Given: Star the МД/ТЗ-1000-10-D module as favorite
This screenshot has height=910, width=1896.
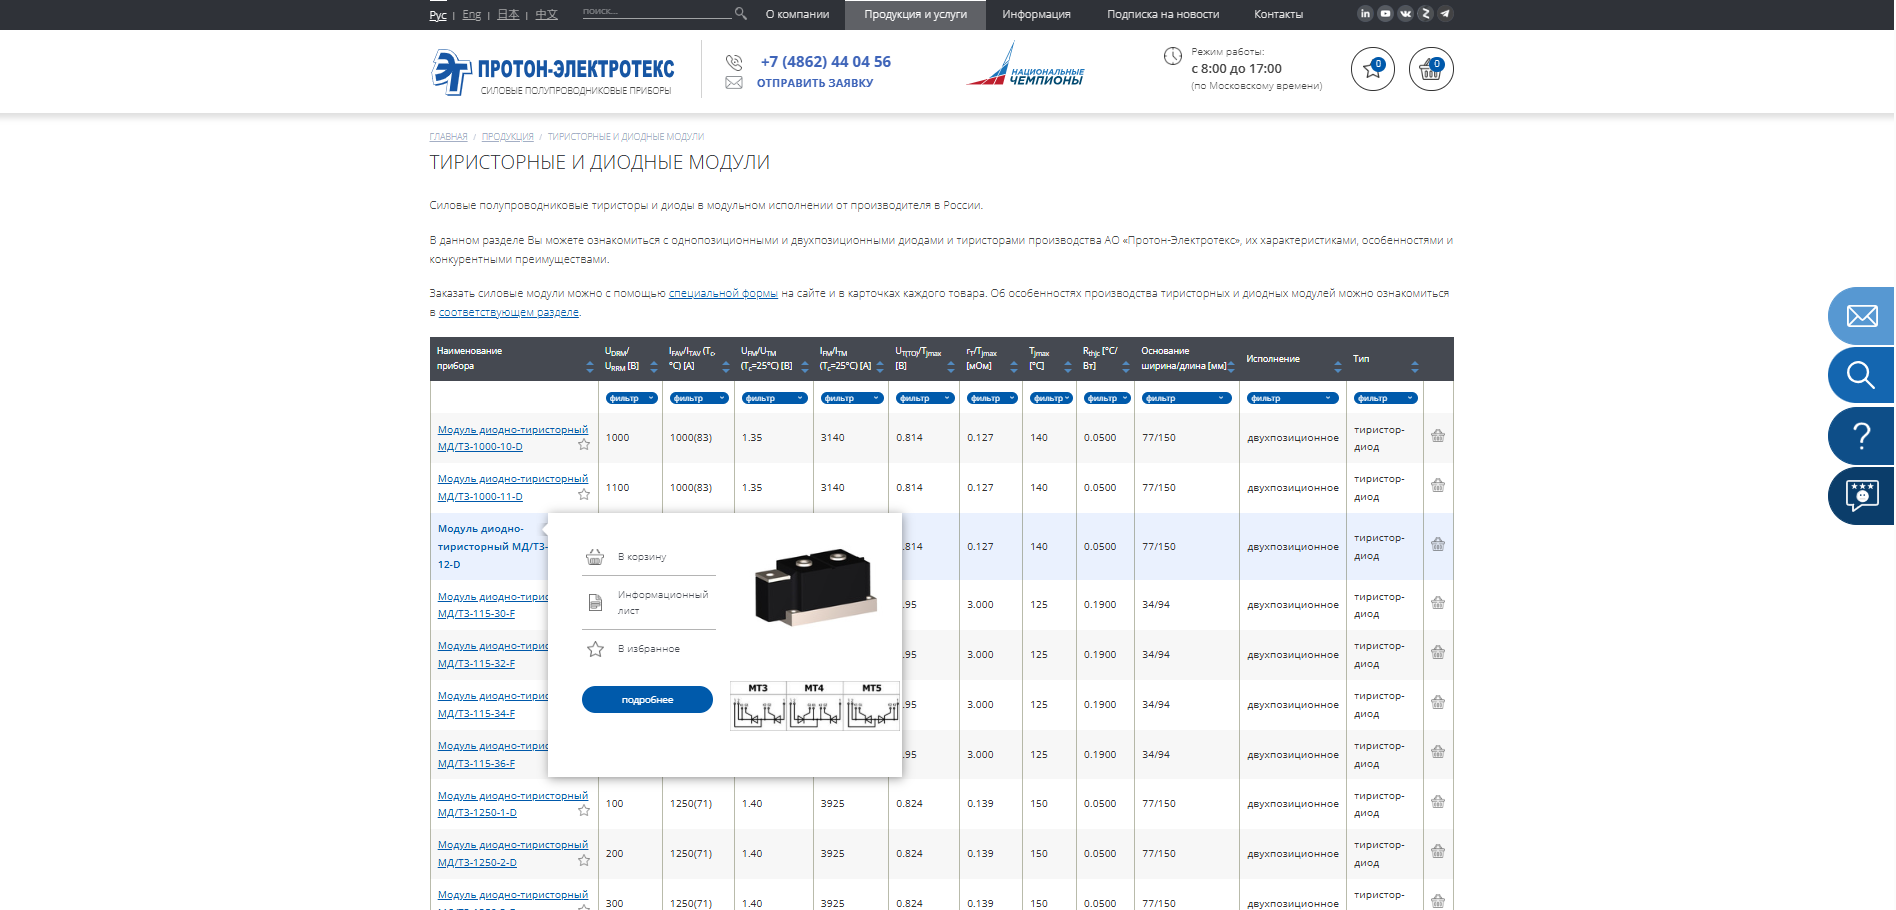Looking at the screenshot, I should (584, 445).
